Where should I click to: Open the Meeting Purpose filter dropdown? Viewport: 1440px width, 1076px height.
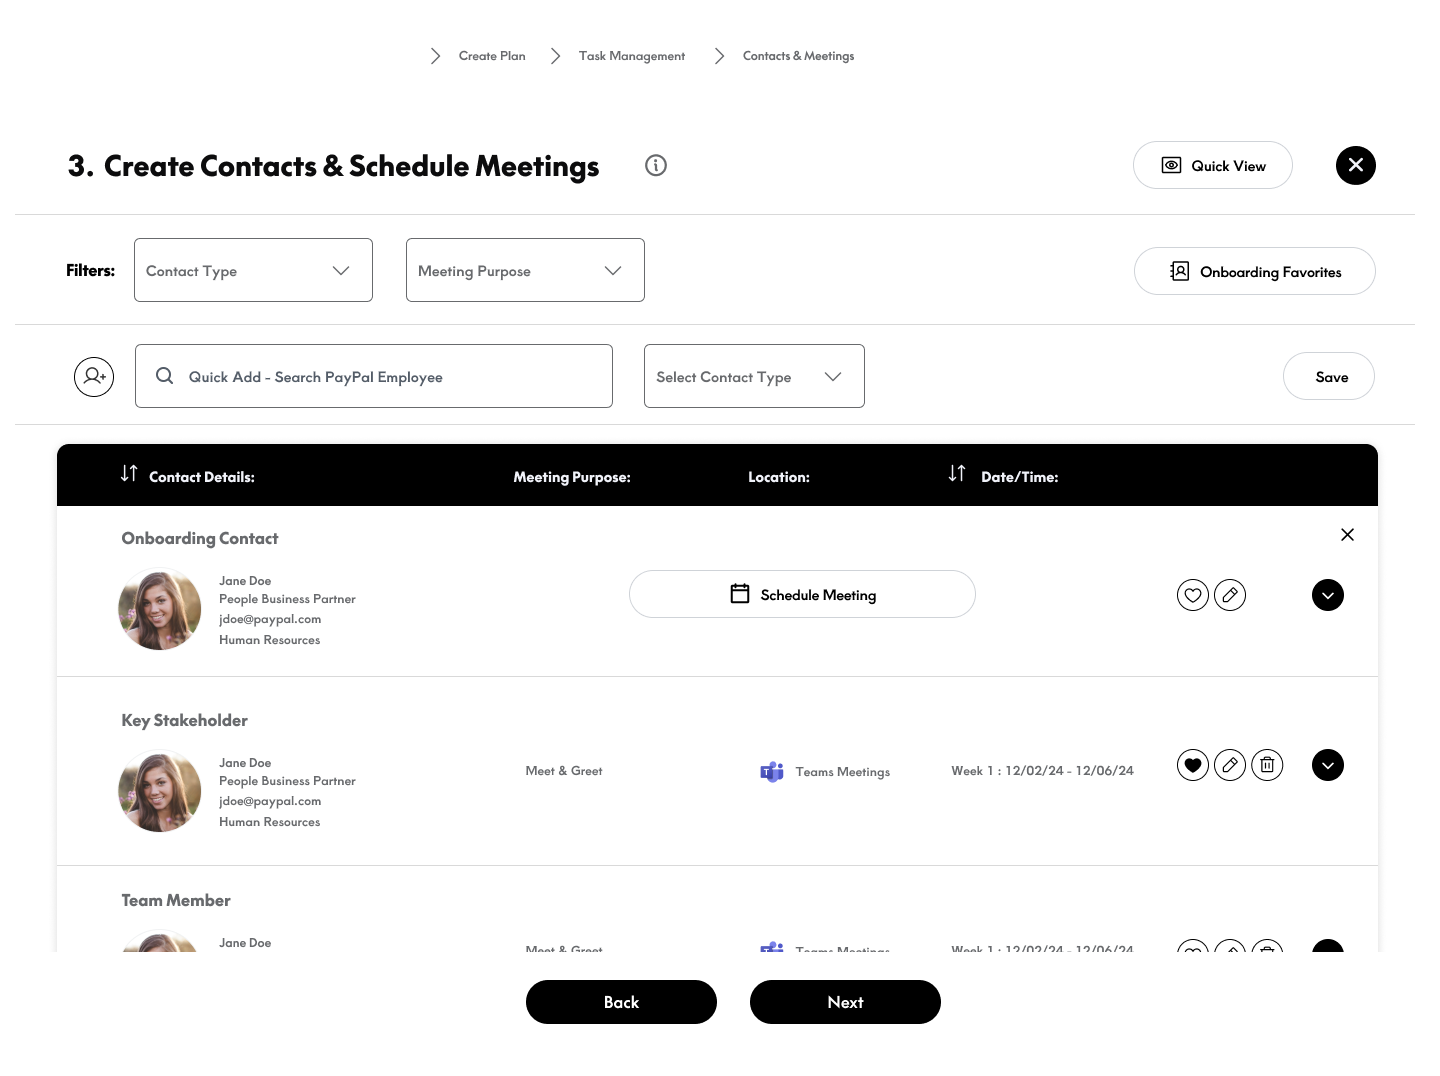525,270
